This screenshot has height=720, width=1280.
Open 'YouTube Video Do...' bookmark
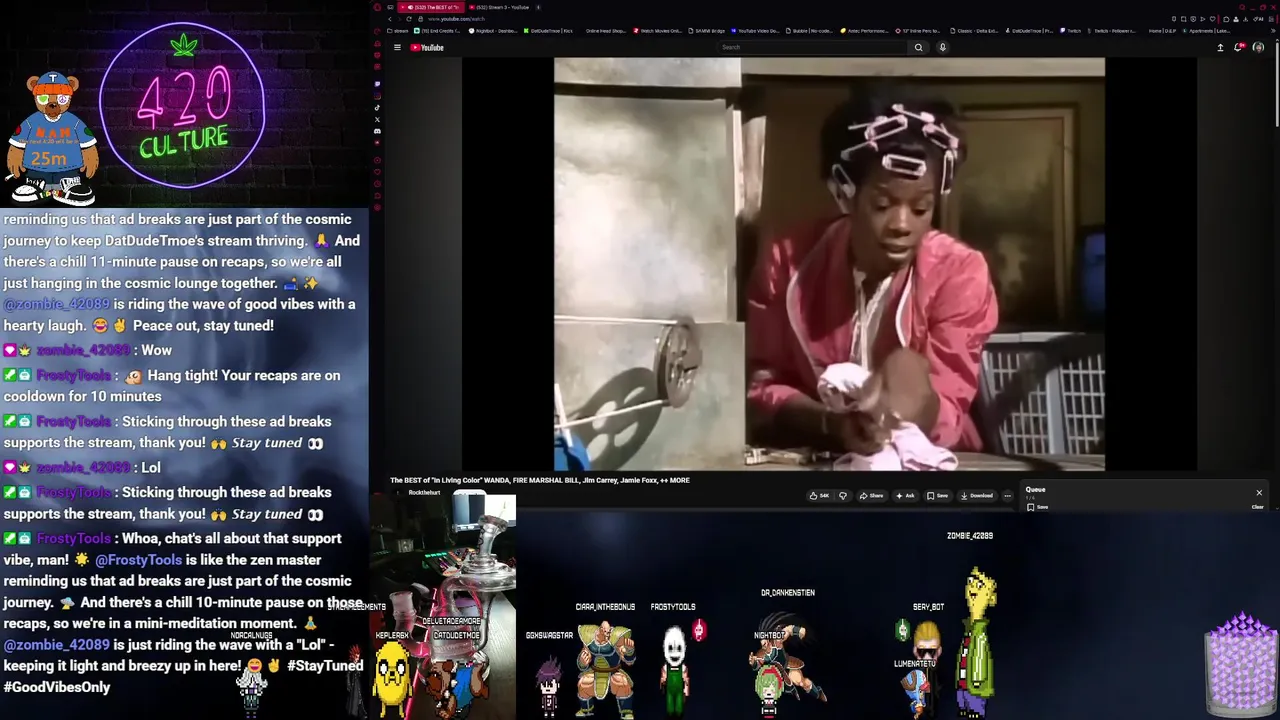pyautogui.click(x=755, y=31)
